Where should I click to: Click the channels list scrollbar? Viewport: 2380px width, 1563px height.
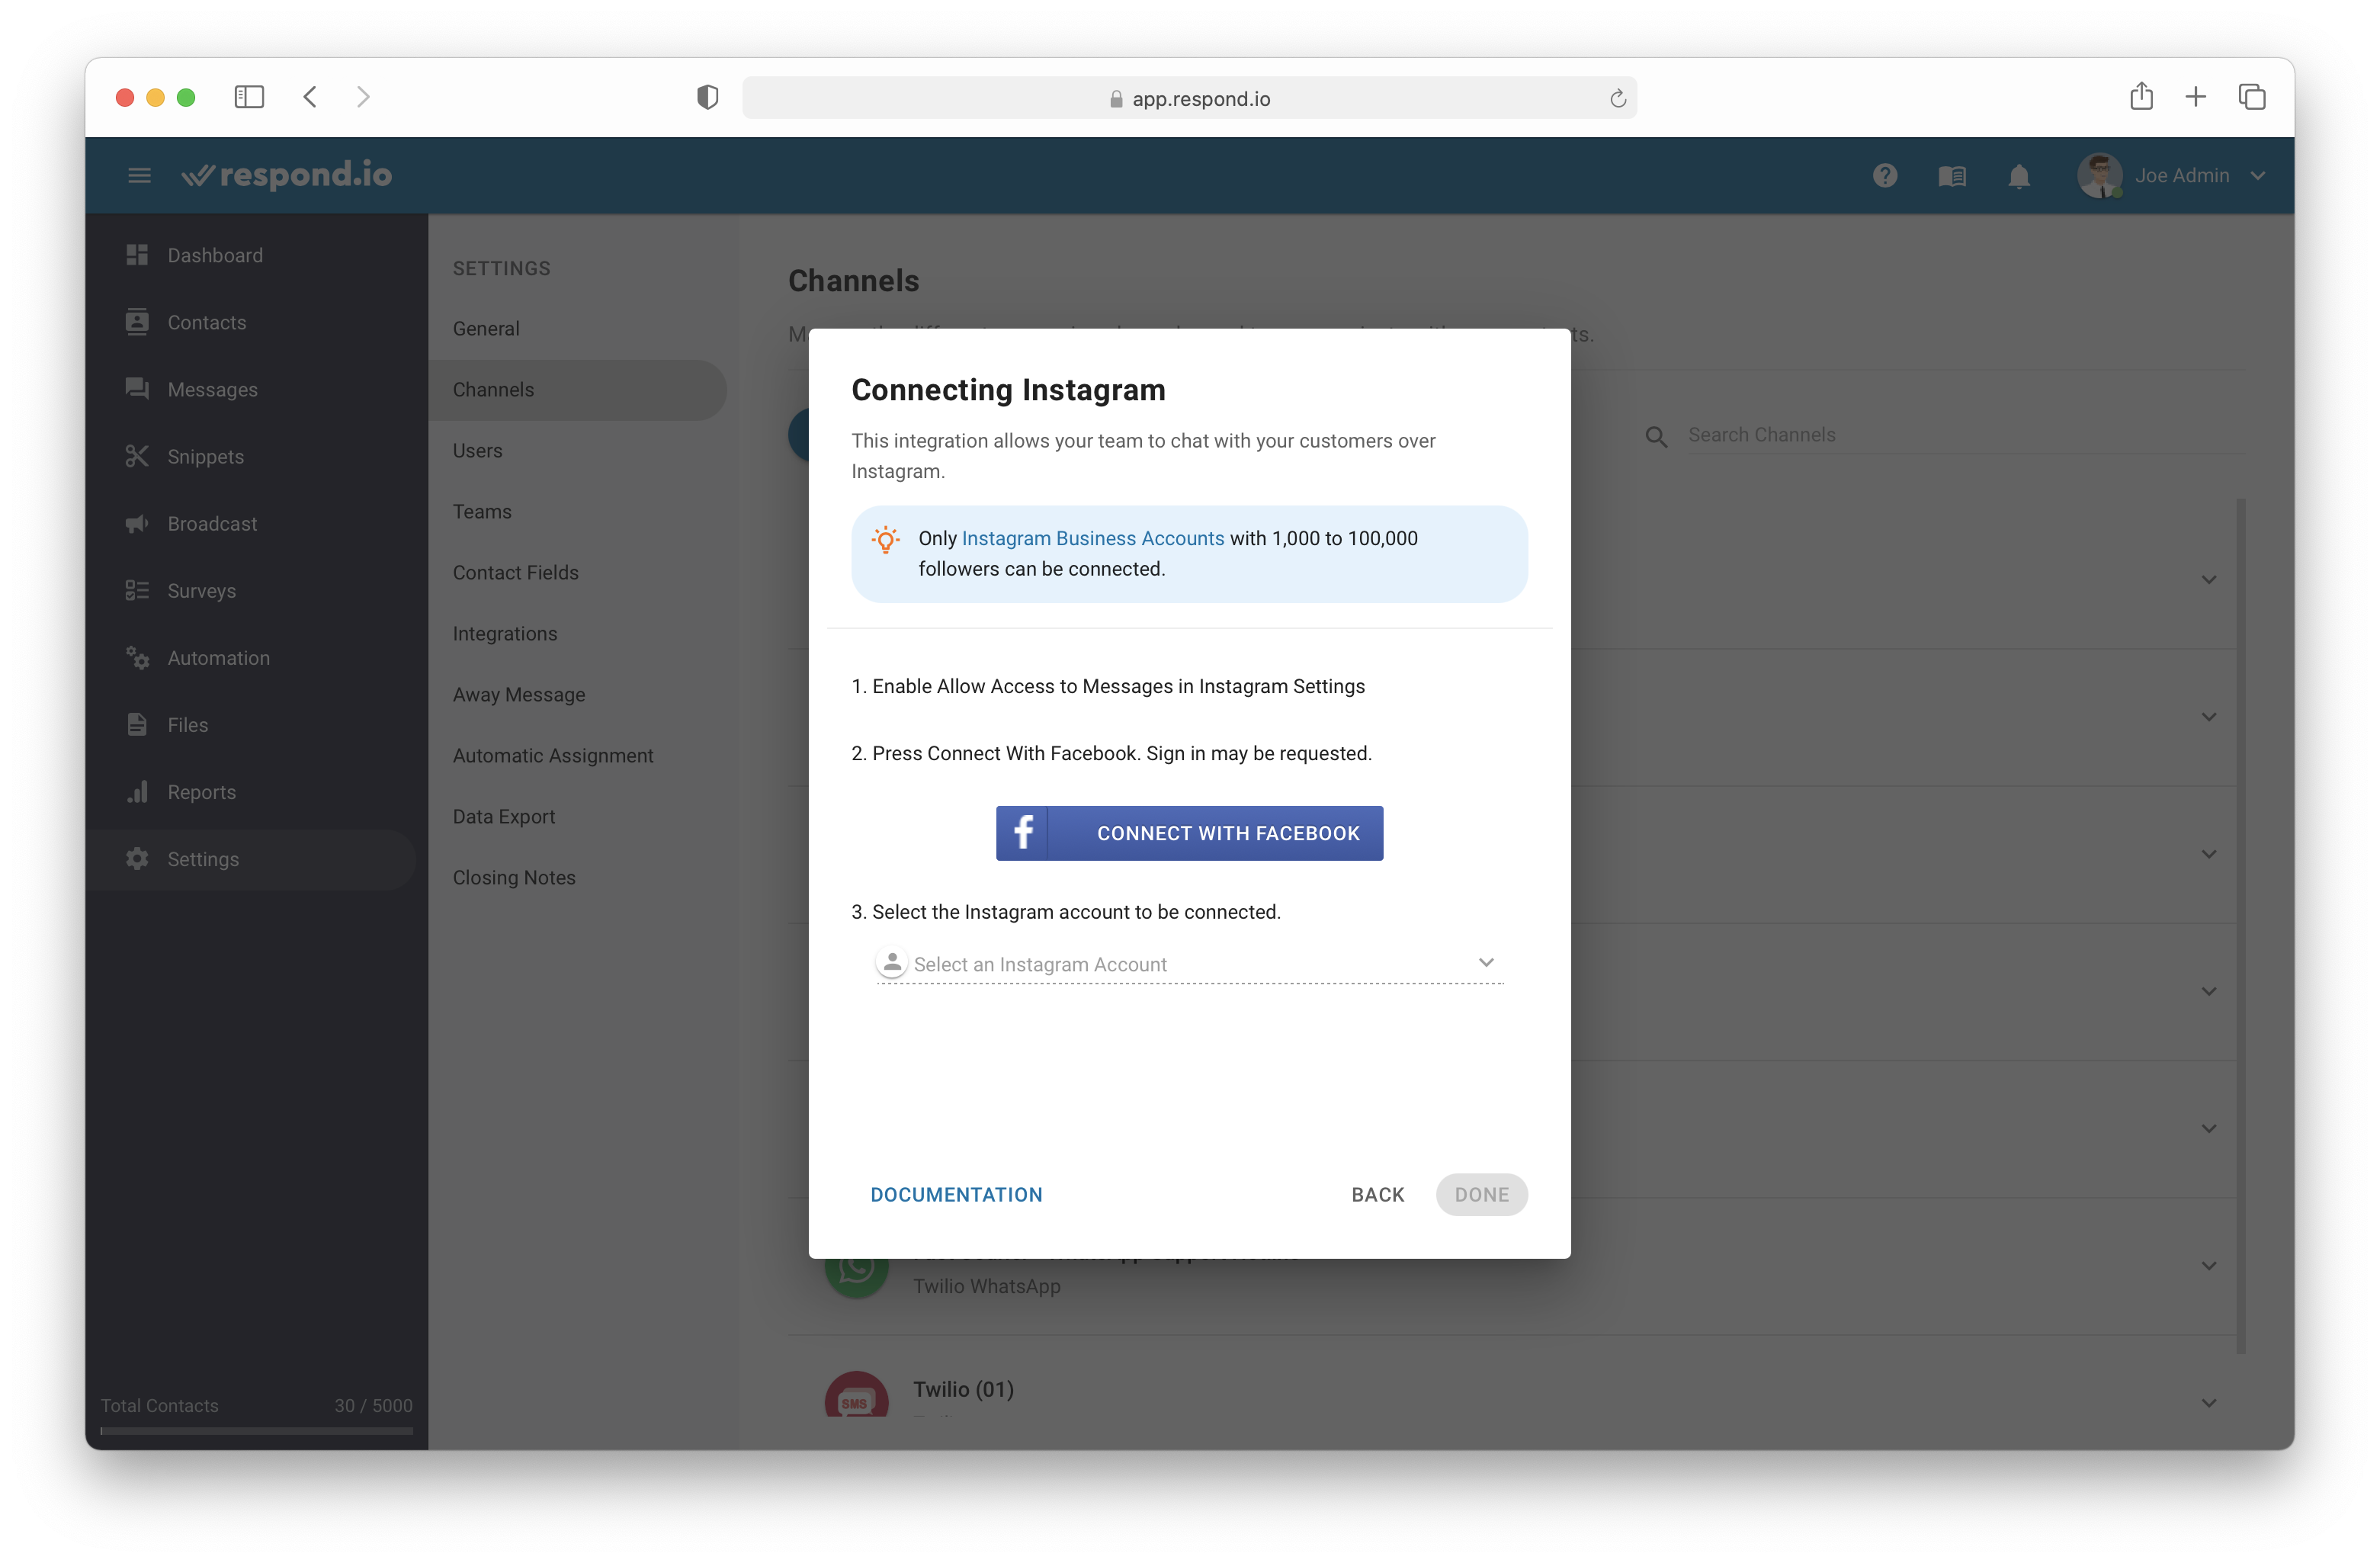point(2241,925)
